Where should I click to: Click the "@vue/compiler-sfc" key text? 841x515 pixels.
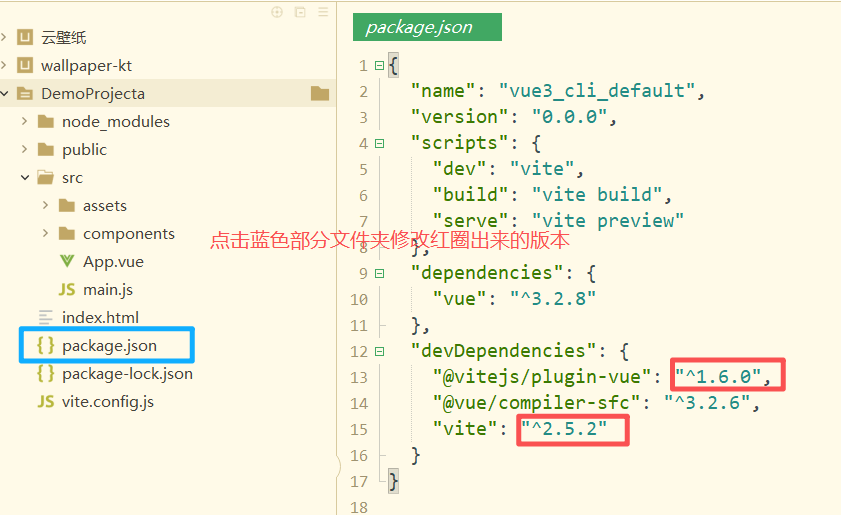[536, 403]
